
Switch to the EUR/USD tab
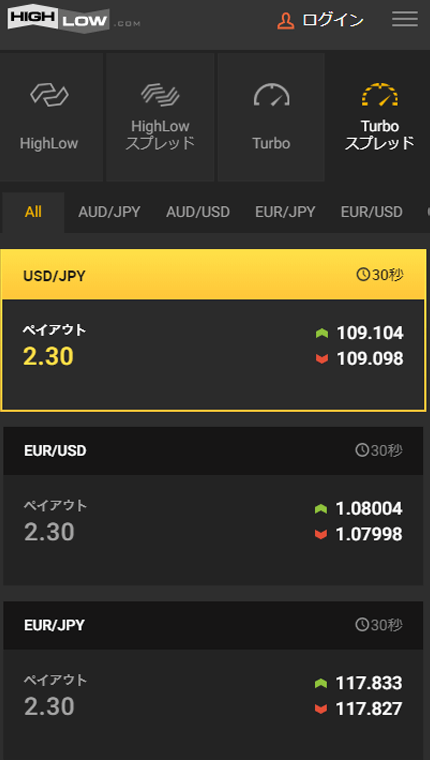(x=371, y=212)
